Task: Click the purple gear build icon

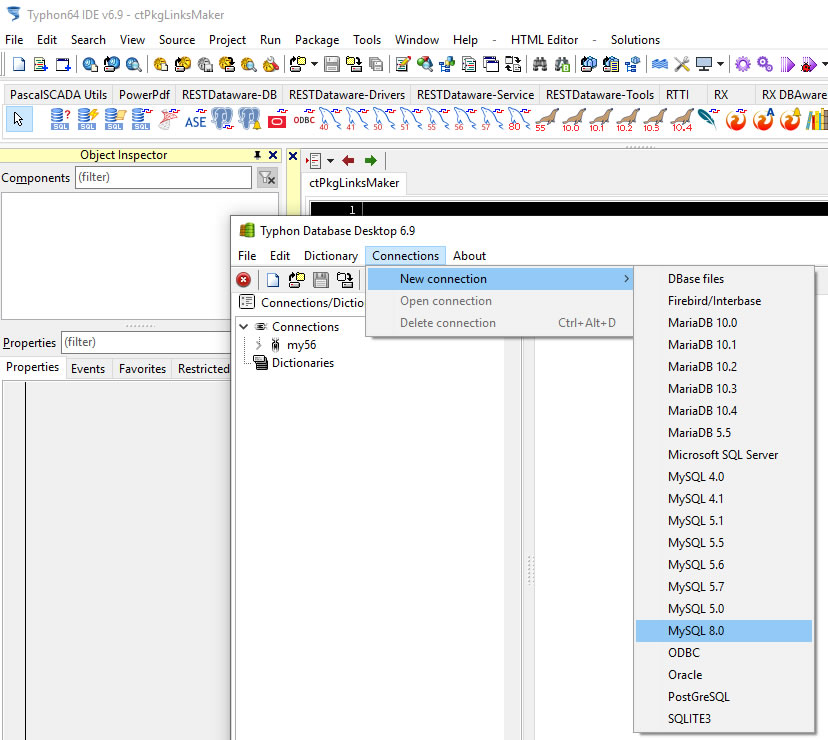Action: click(742, 64)
